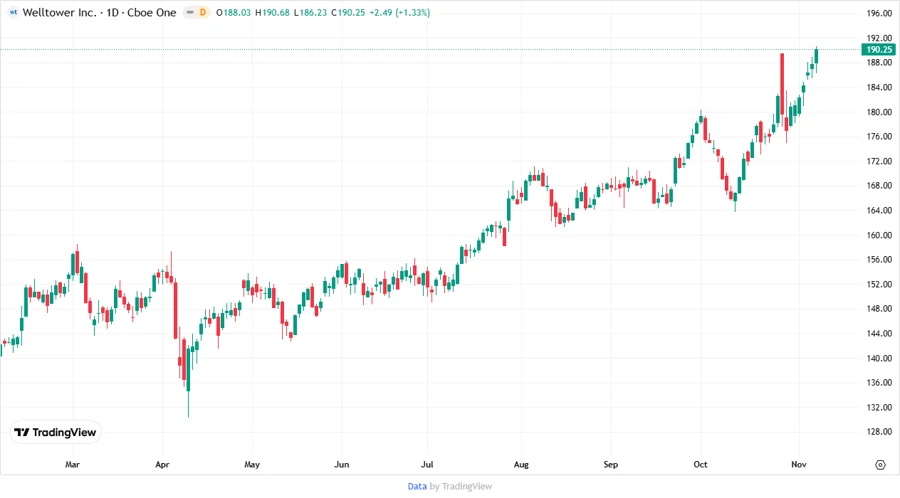The image size is (900, 498).
Task: Click the open price value O188.03
Action: (234, 12)
